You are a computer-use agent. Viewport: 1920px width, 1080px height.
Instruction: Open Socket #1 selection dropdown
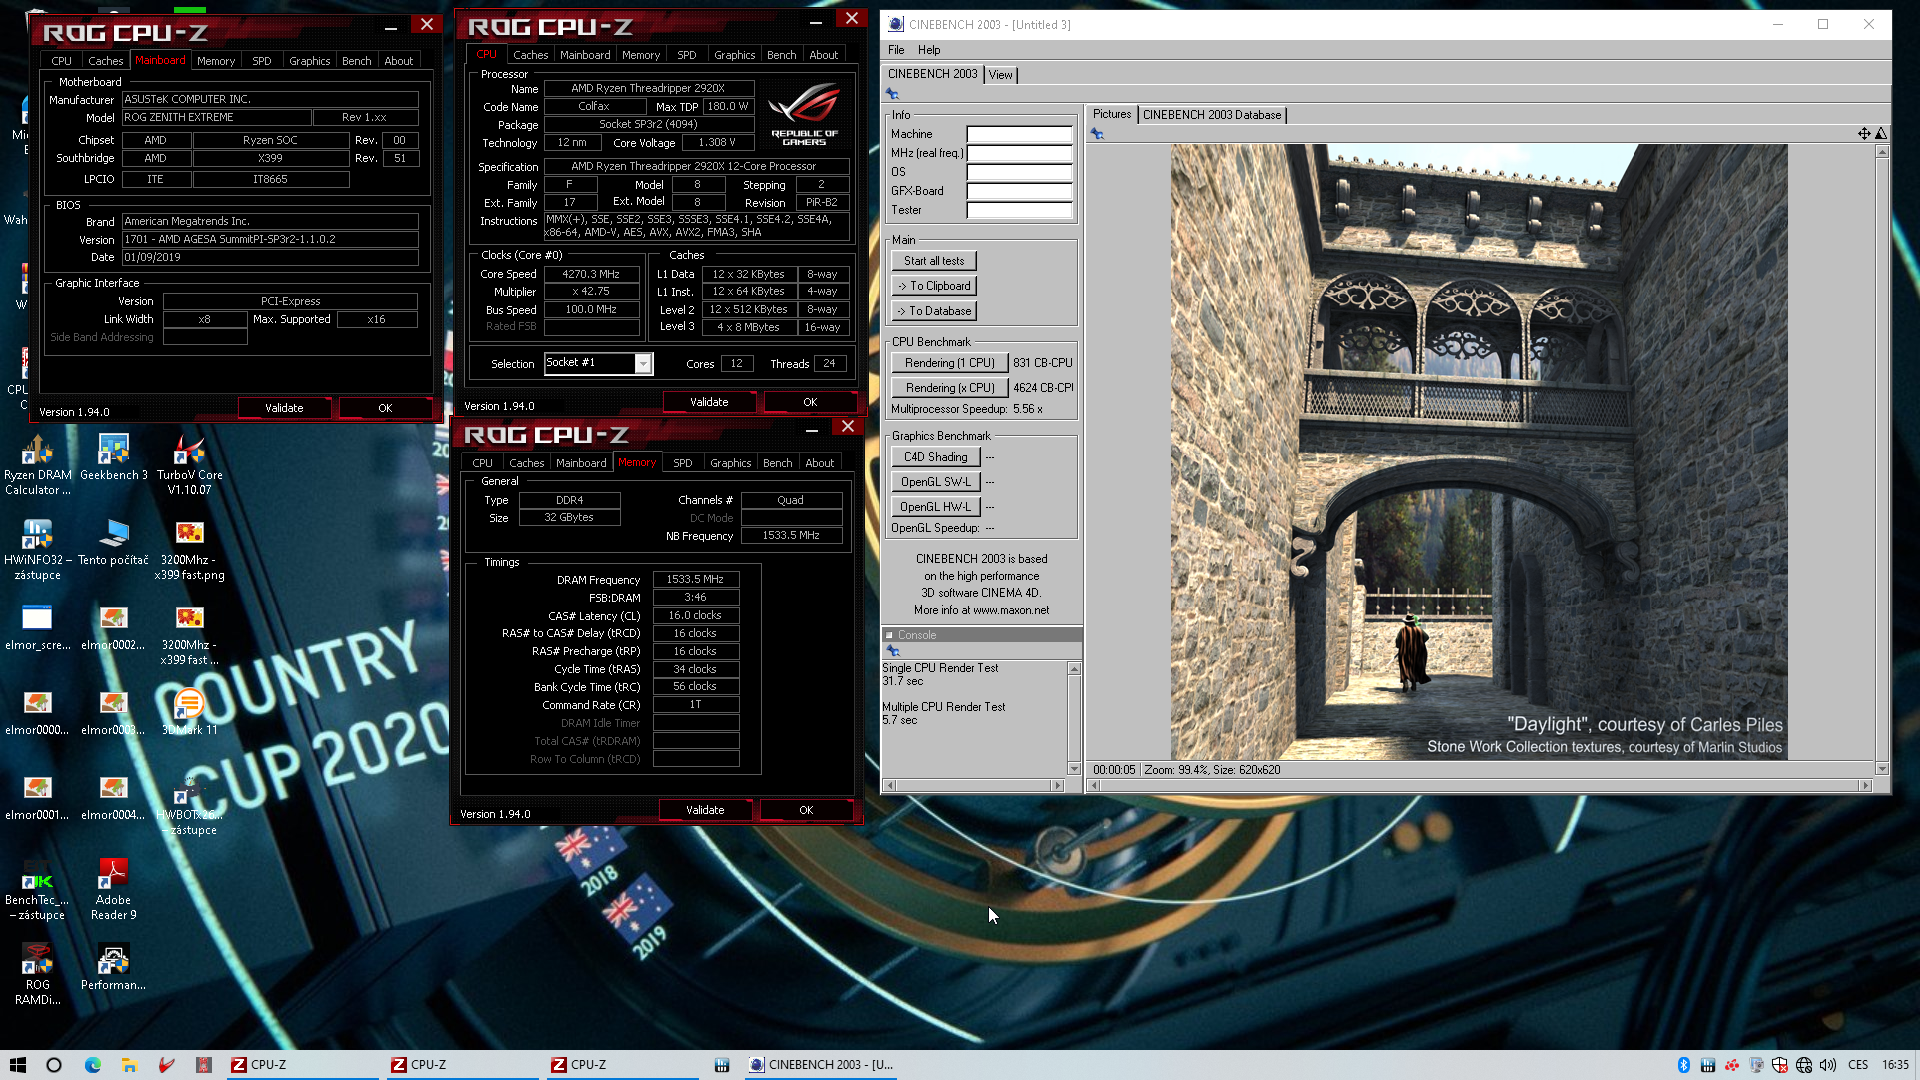tap(643, 364)
